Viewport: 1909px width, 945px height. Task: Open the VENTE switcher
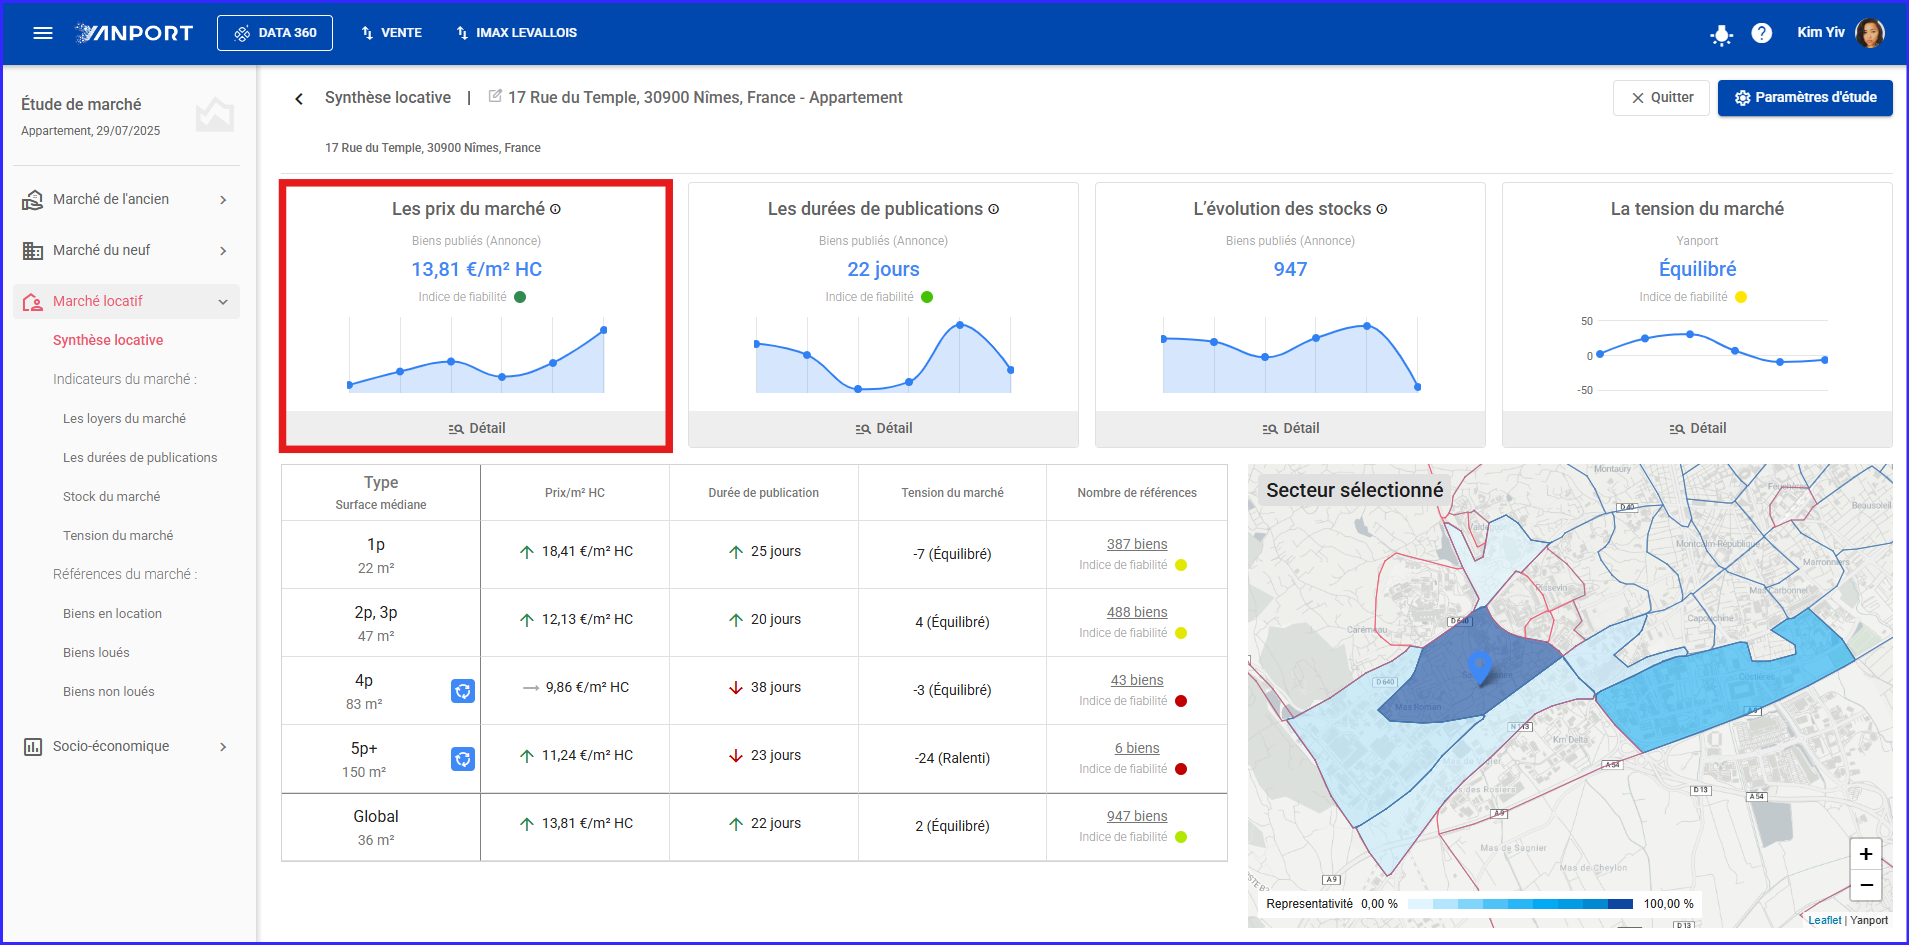pyautogui.click(x=391, y=33)
